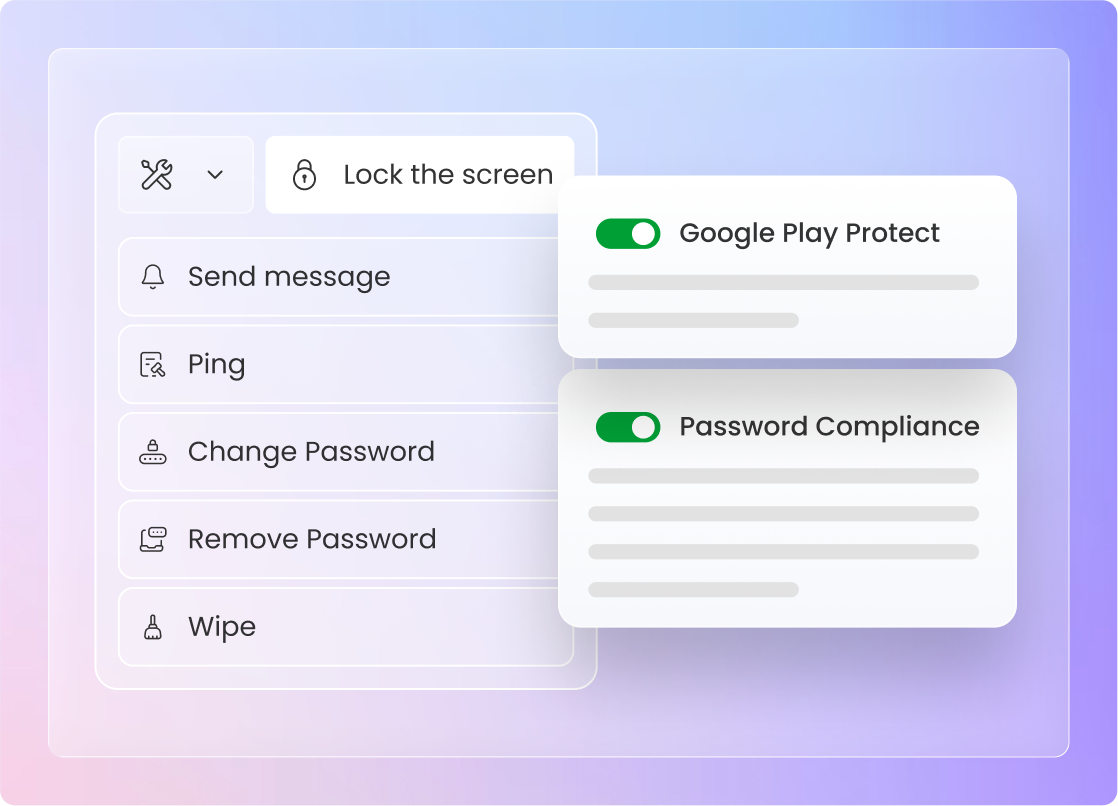This screenshot has width=1118, height=806.
Task: Click the Wipe action row
Action: (x=346, y=627)
